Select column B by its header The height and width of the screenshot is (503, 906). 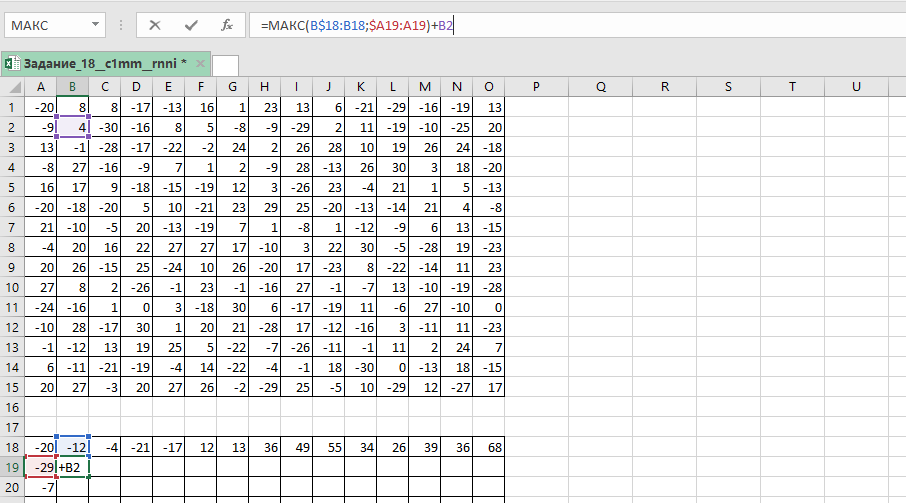[x=73, y=87]
